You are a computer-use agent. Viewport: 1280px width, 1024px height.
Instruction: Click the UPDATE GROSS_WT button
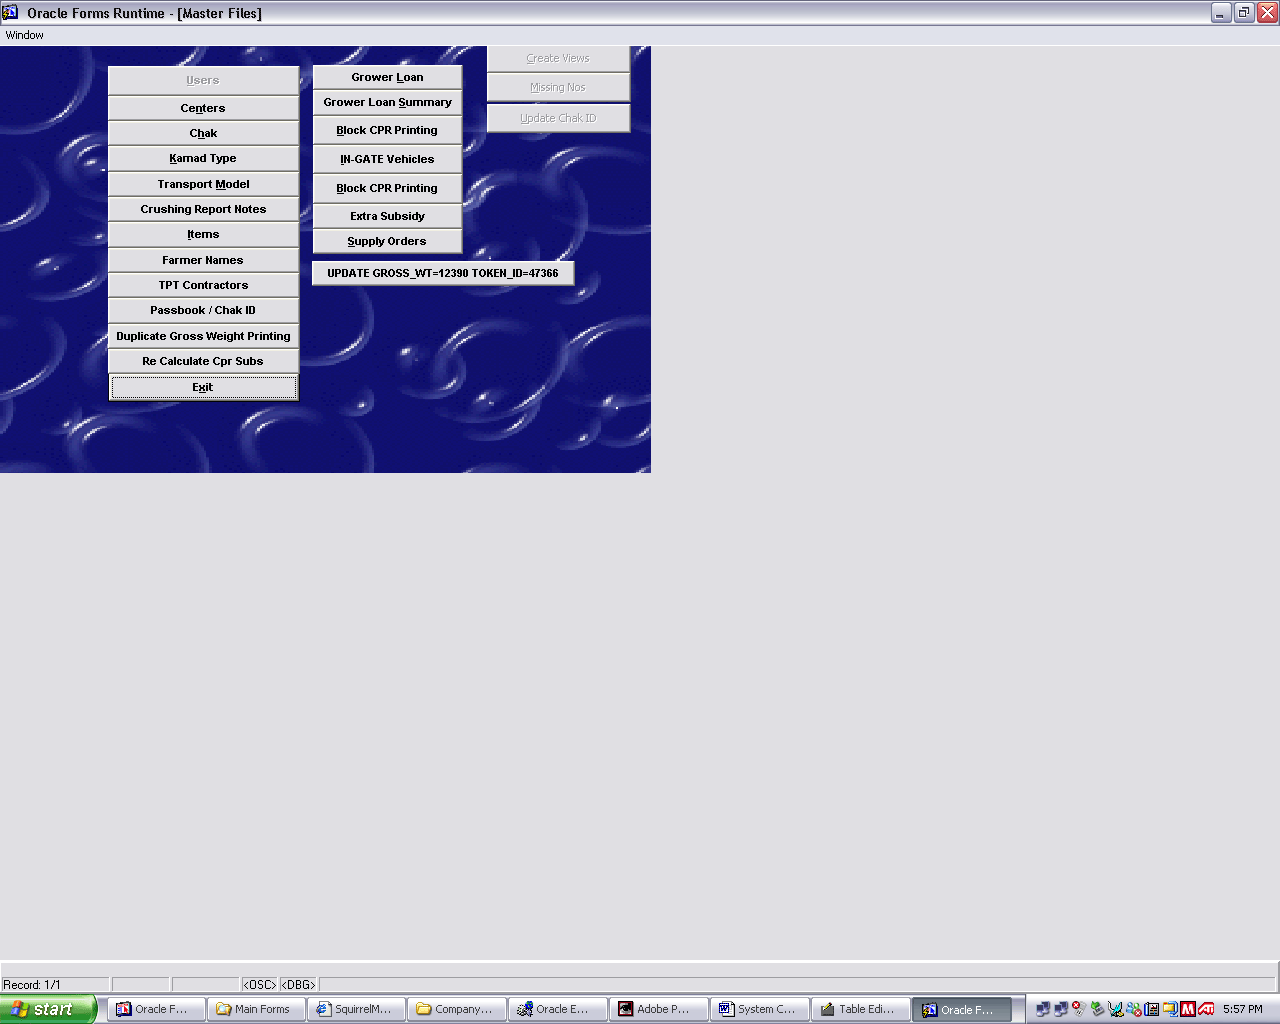pos(443,273)
